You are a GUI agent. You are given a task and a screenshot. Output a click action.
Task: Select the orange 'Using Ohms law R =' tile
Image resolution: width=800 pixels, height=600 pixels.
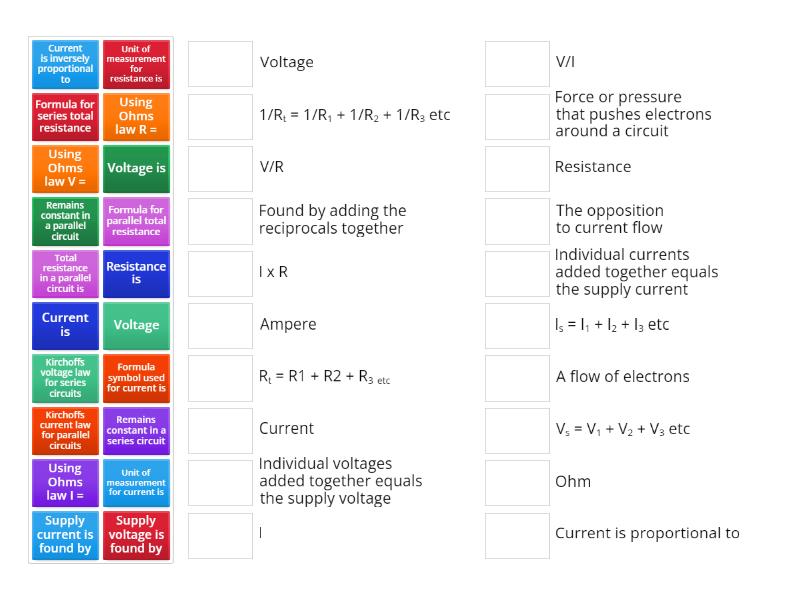coord(136,116)
